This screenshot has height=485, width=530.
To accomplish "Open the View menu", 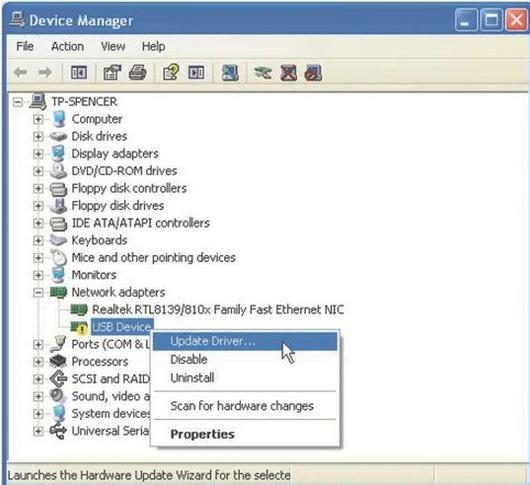I will [x=113, y=46].
